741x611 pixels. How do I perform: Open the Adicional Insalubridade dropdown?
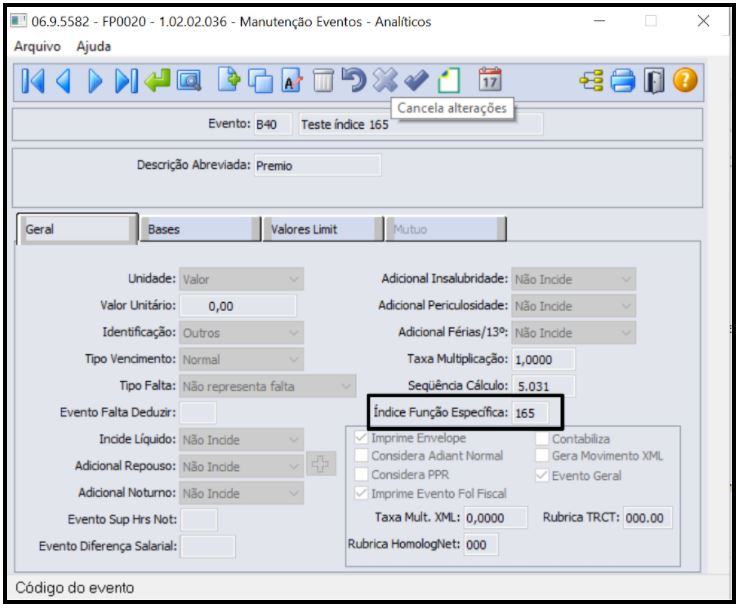pos(574,279)
